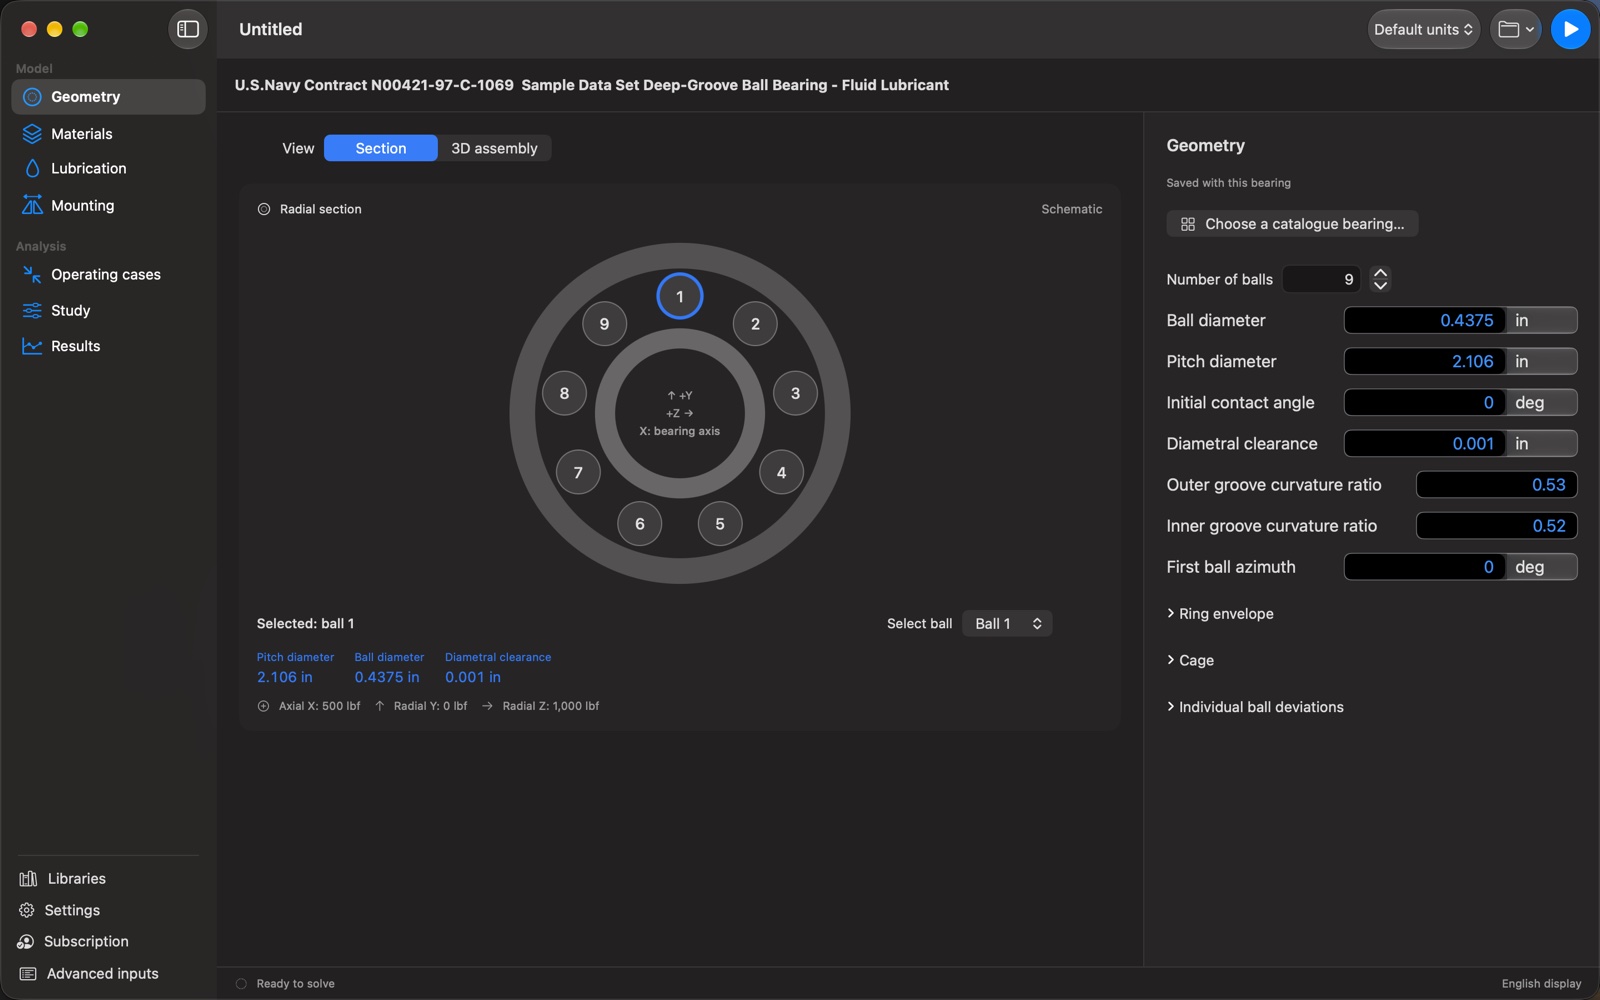Image resolution: width=1600 pixels, height=1000 pixels.
Task: Run the solver with the play button
Action: pyautogui.click(x=1570, y=29)
